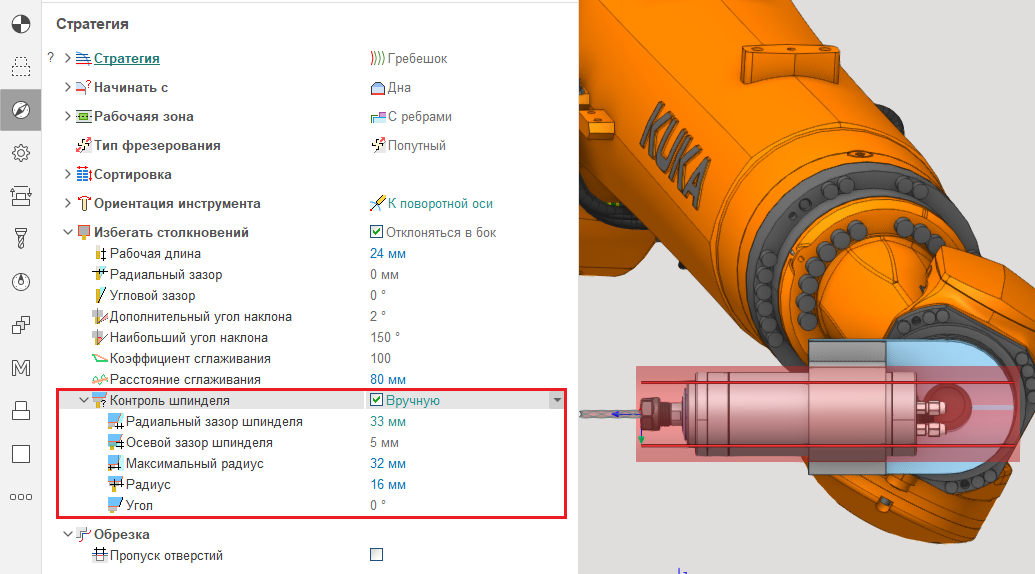Click the 'К поворотной оси' value
The image size is (1035, 574).
440,204
